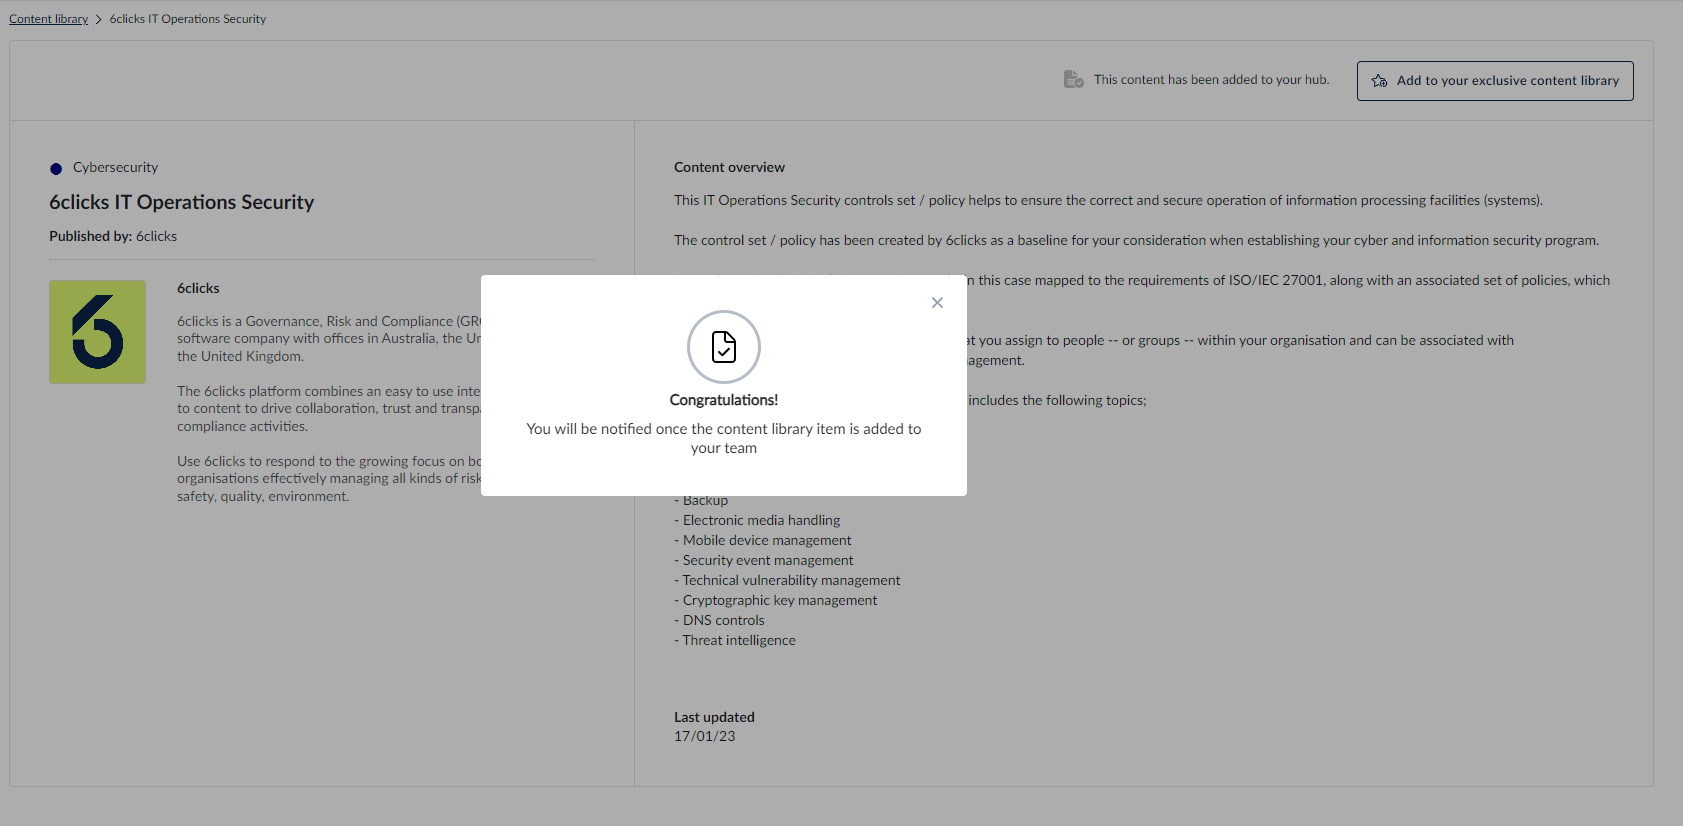Click the 'Content overview' heading

click(x=729, y=167)
